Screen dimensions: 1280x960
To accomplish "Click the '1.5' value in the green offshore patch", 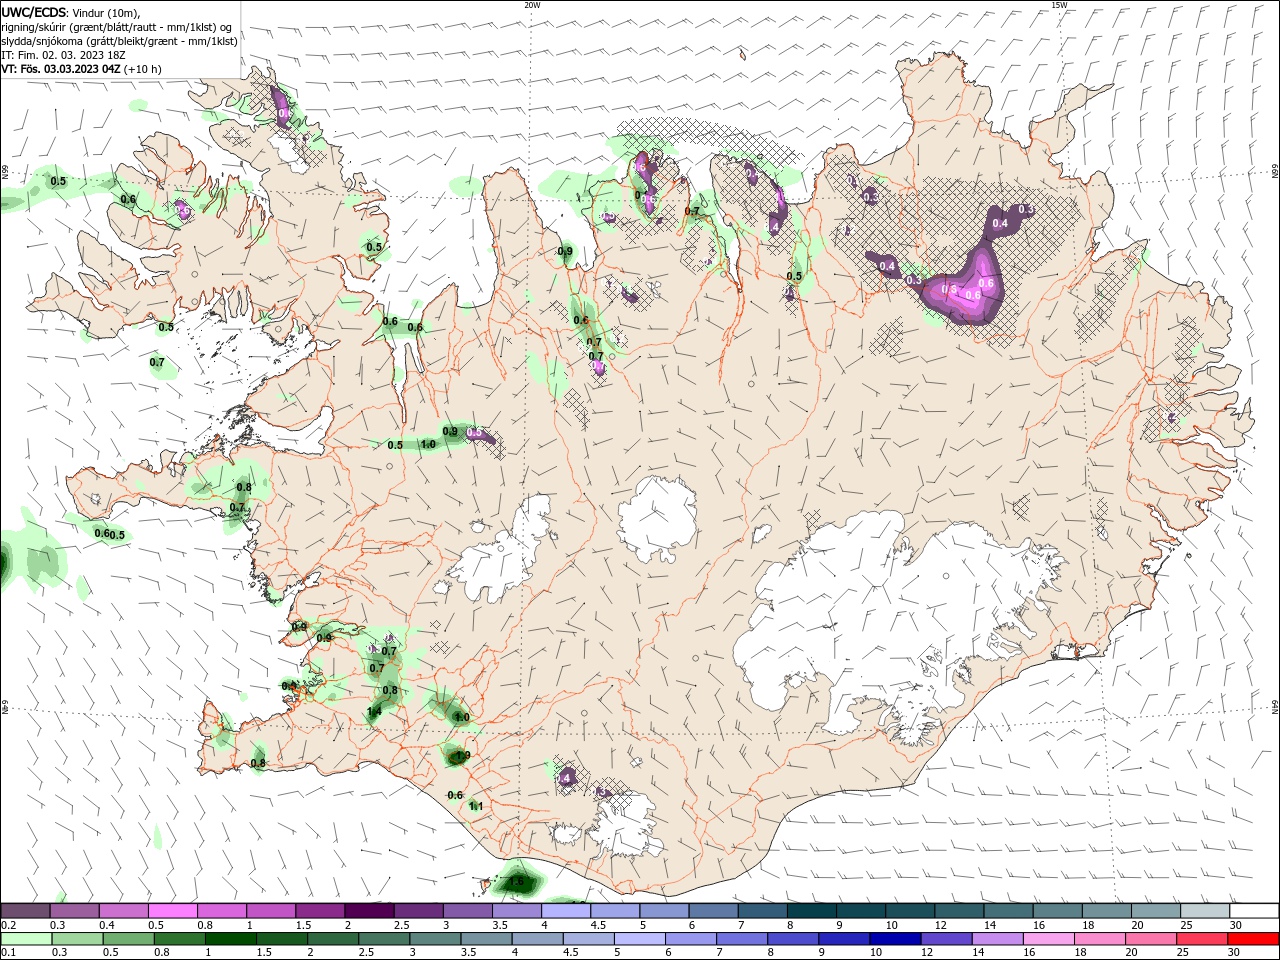I will click(x=517, y=883).
